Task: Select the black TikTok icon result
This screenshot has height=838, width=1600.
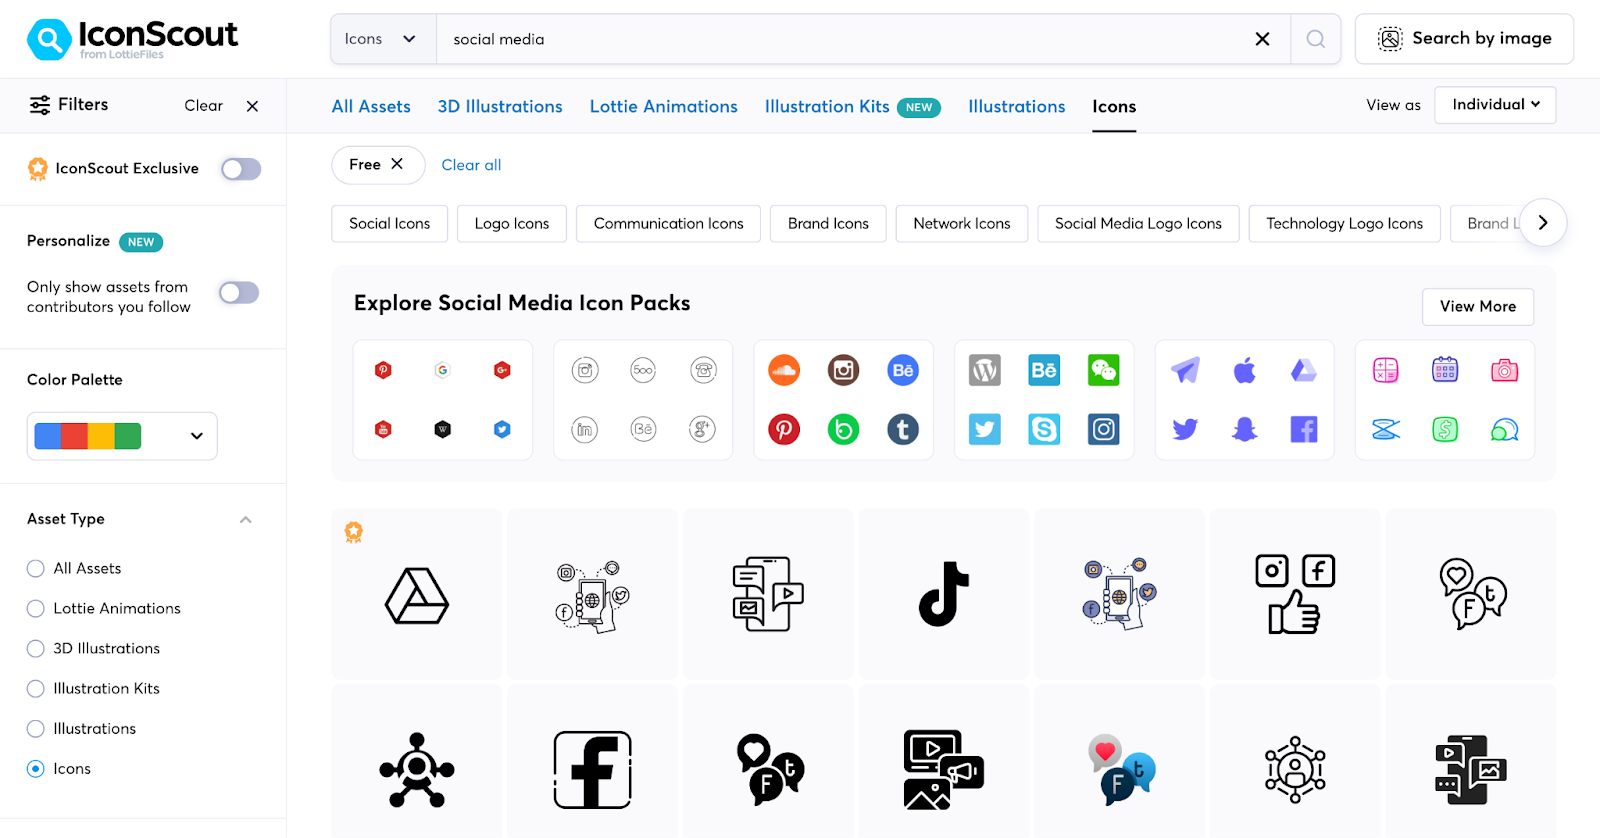Action: click(x=944, y=595)
